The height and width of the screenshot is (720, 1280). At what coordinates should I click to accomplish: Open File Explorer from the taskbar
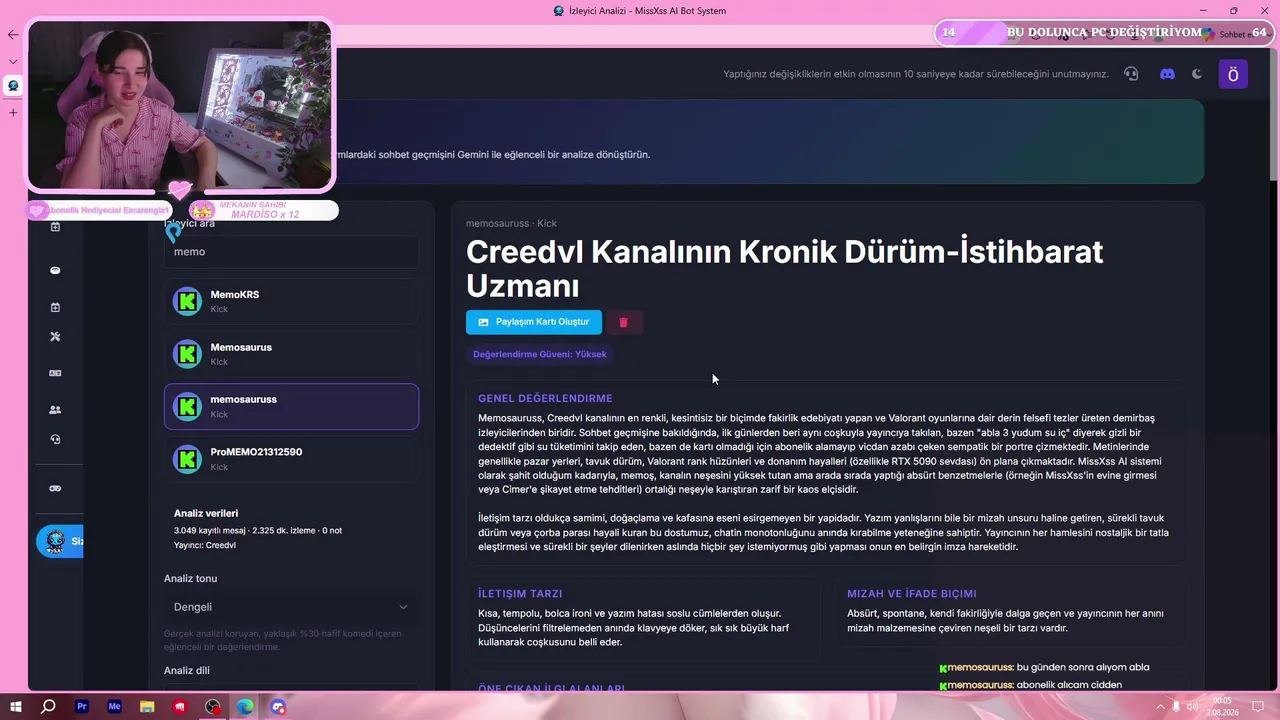pyautogui.click(x=147, y=707)
